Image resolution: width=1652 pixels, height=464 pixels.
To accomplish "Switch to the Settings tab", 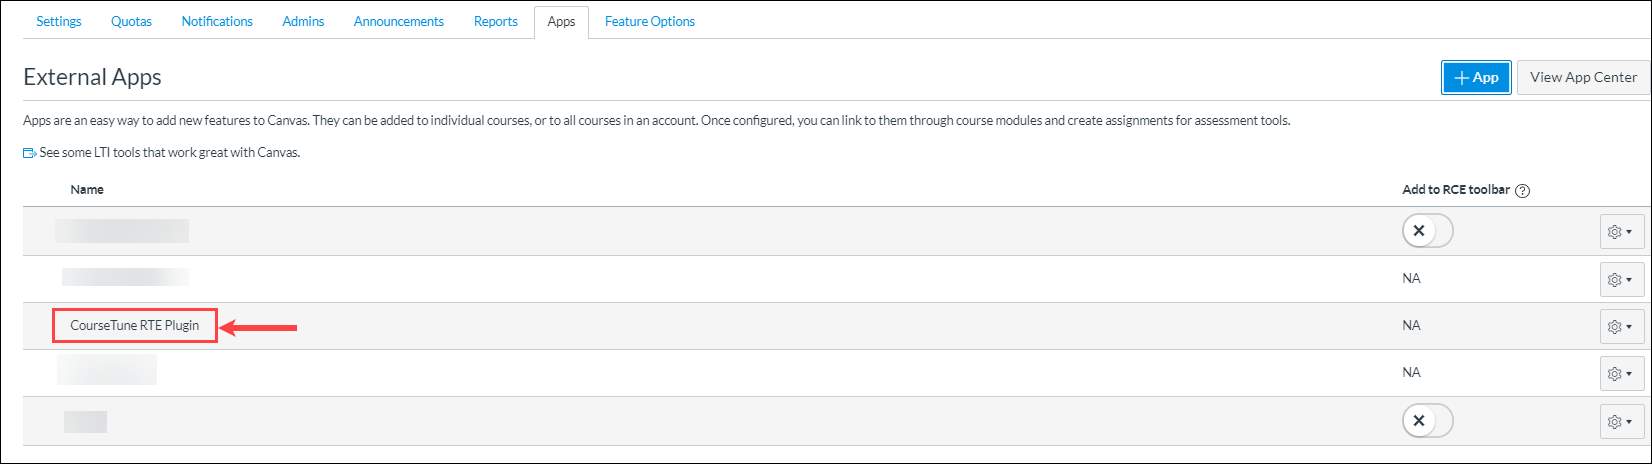I will (59, 21).
